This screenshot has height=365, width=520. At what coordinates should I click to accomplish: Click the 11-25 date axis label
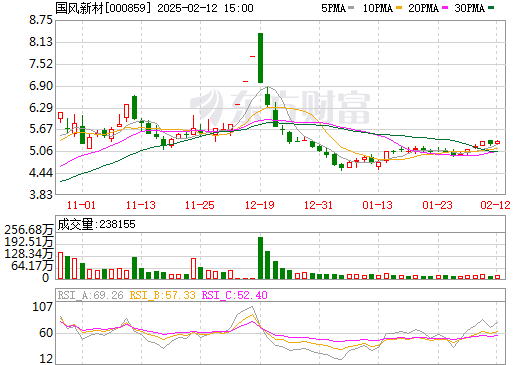tap(200, 205)
